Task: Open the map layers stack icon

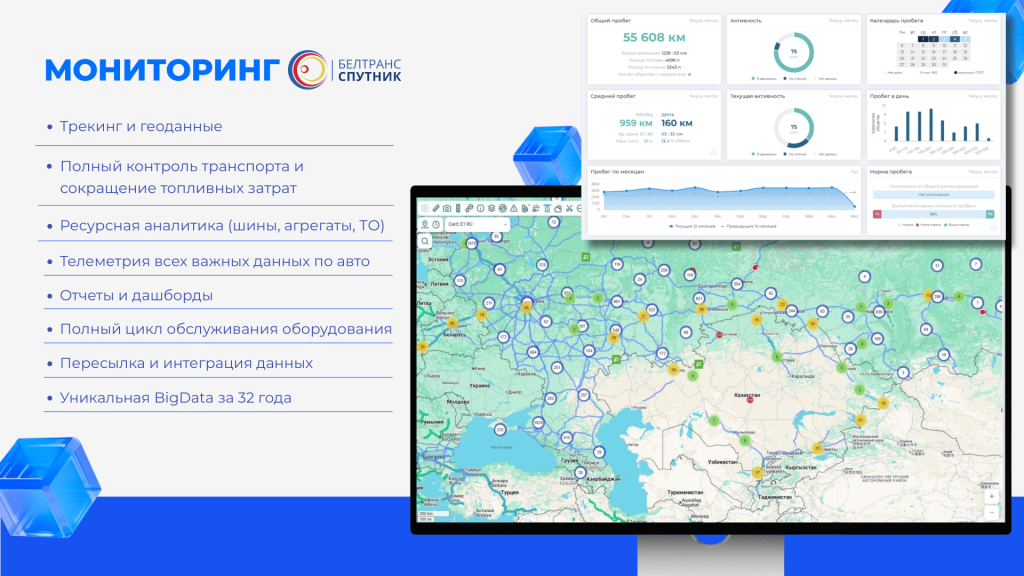Action: 491,208
